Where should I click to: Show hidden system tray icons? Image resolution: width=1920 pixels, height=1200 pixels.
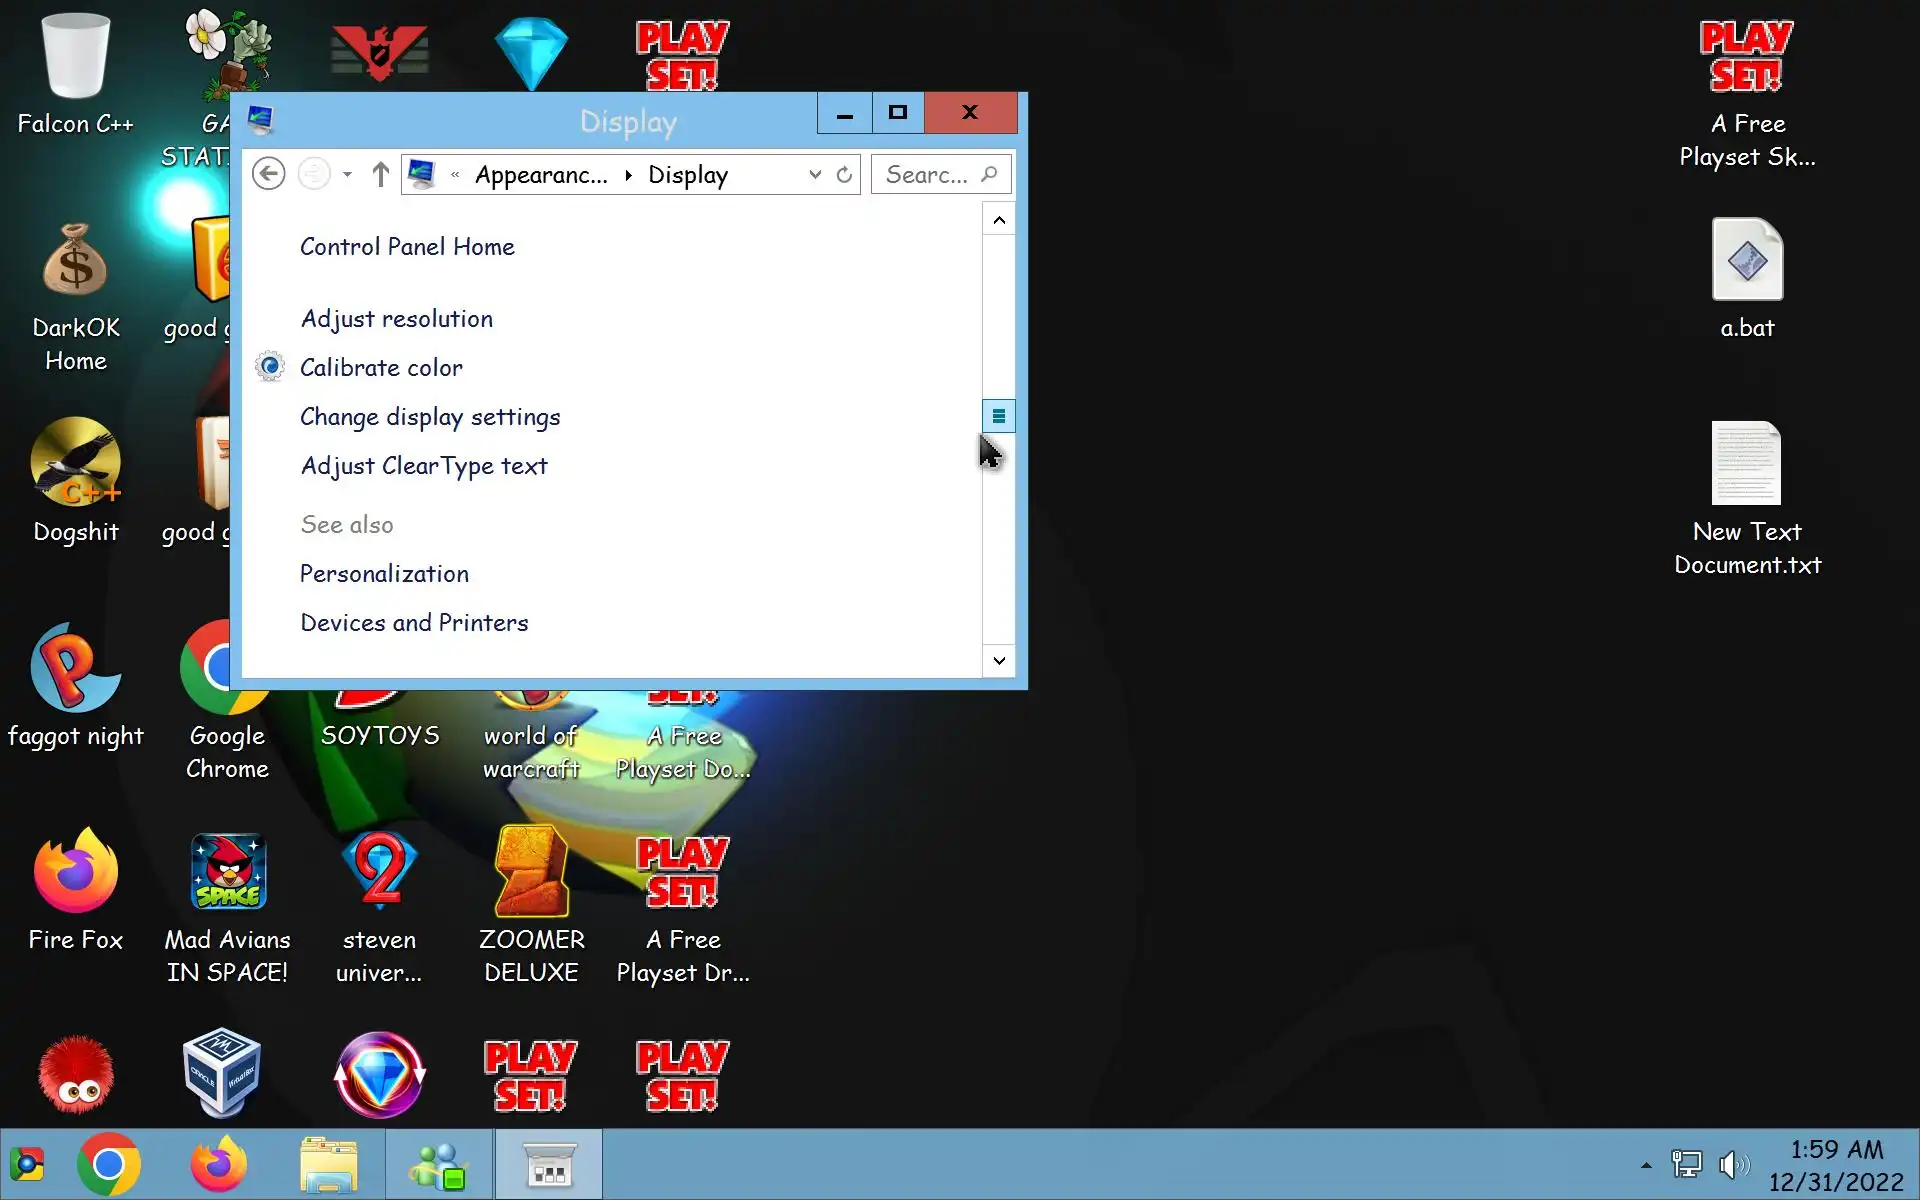1646,1165
